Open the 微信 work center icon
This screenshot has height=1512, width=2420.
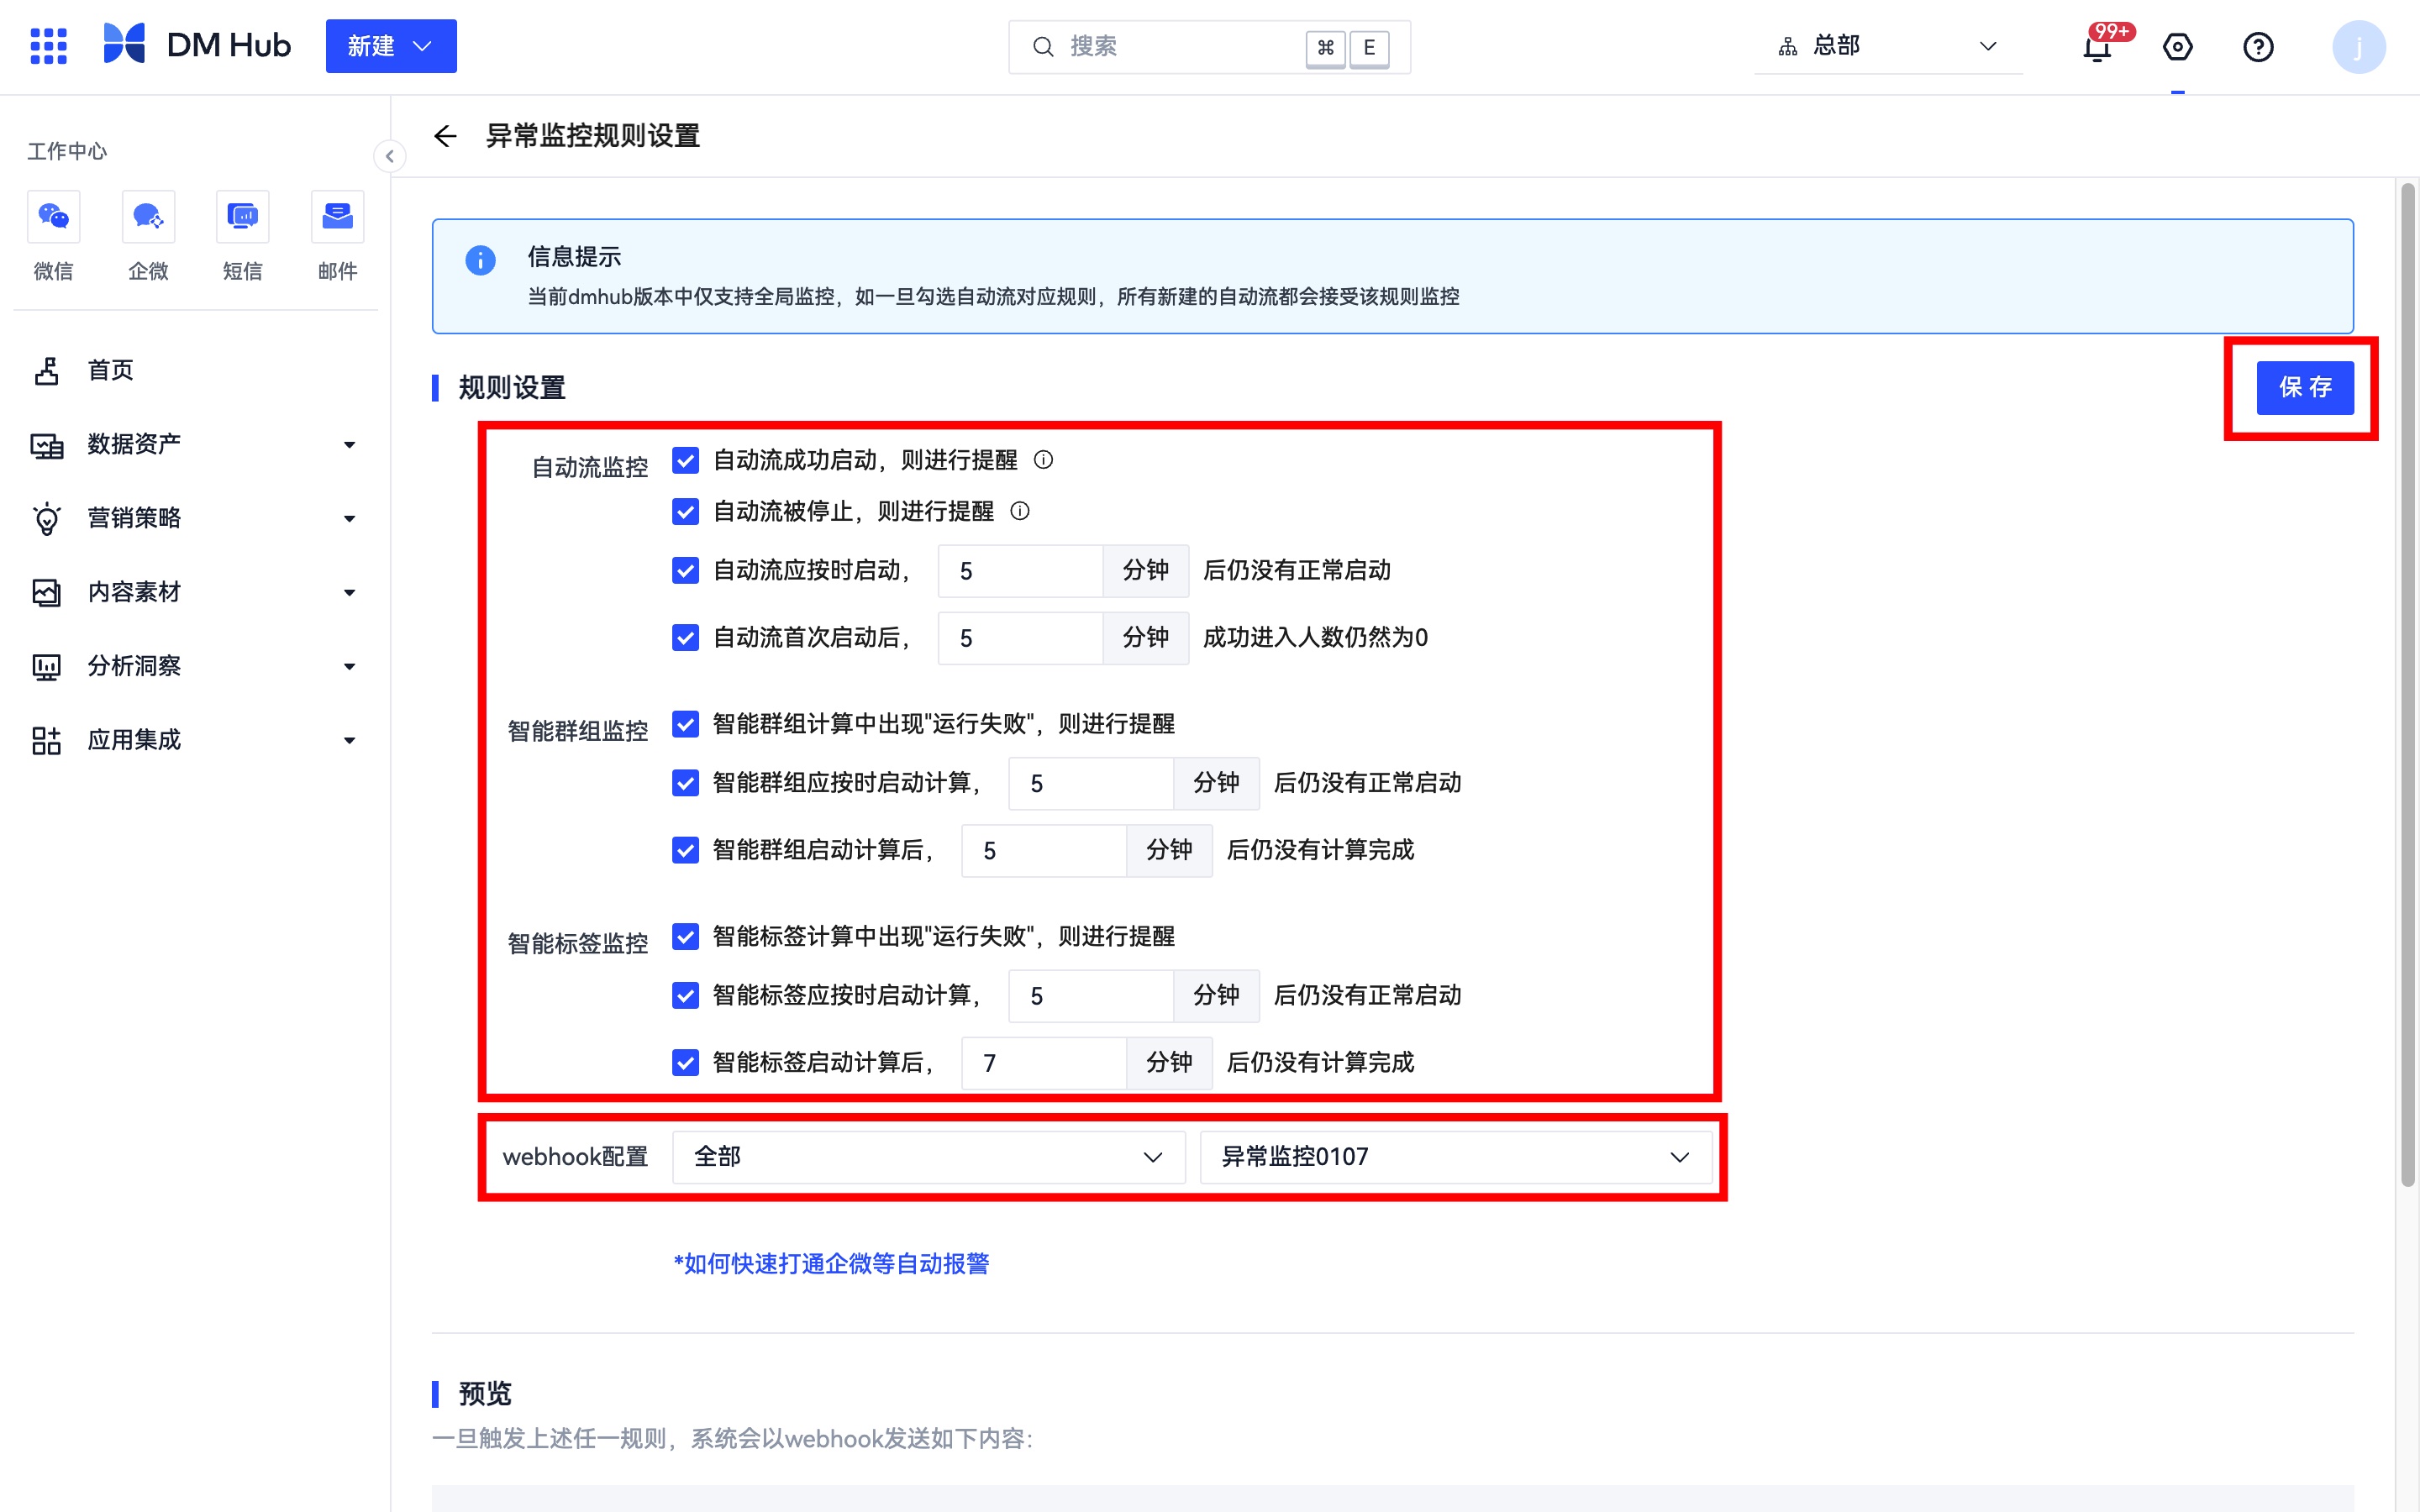53,216
